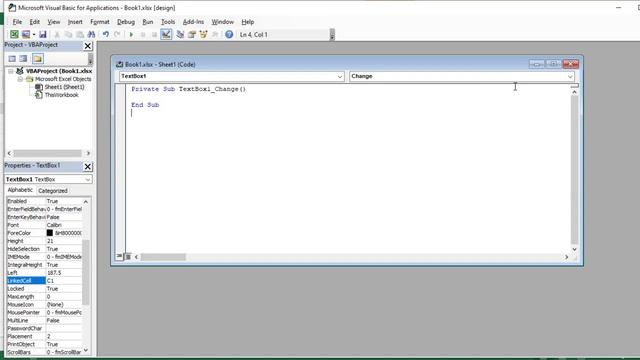Toggle Design Mode in the toolbar

click(166, 35)
